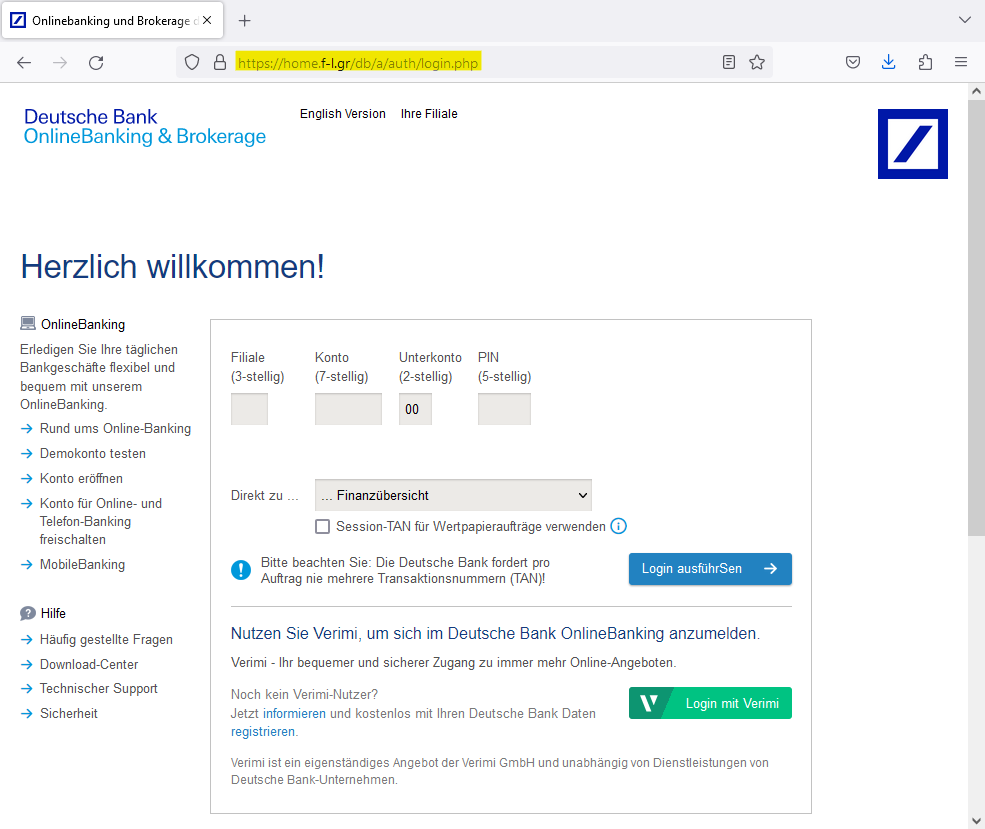Click the 5-digit PIN input field

point(504,409)
